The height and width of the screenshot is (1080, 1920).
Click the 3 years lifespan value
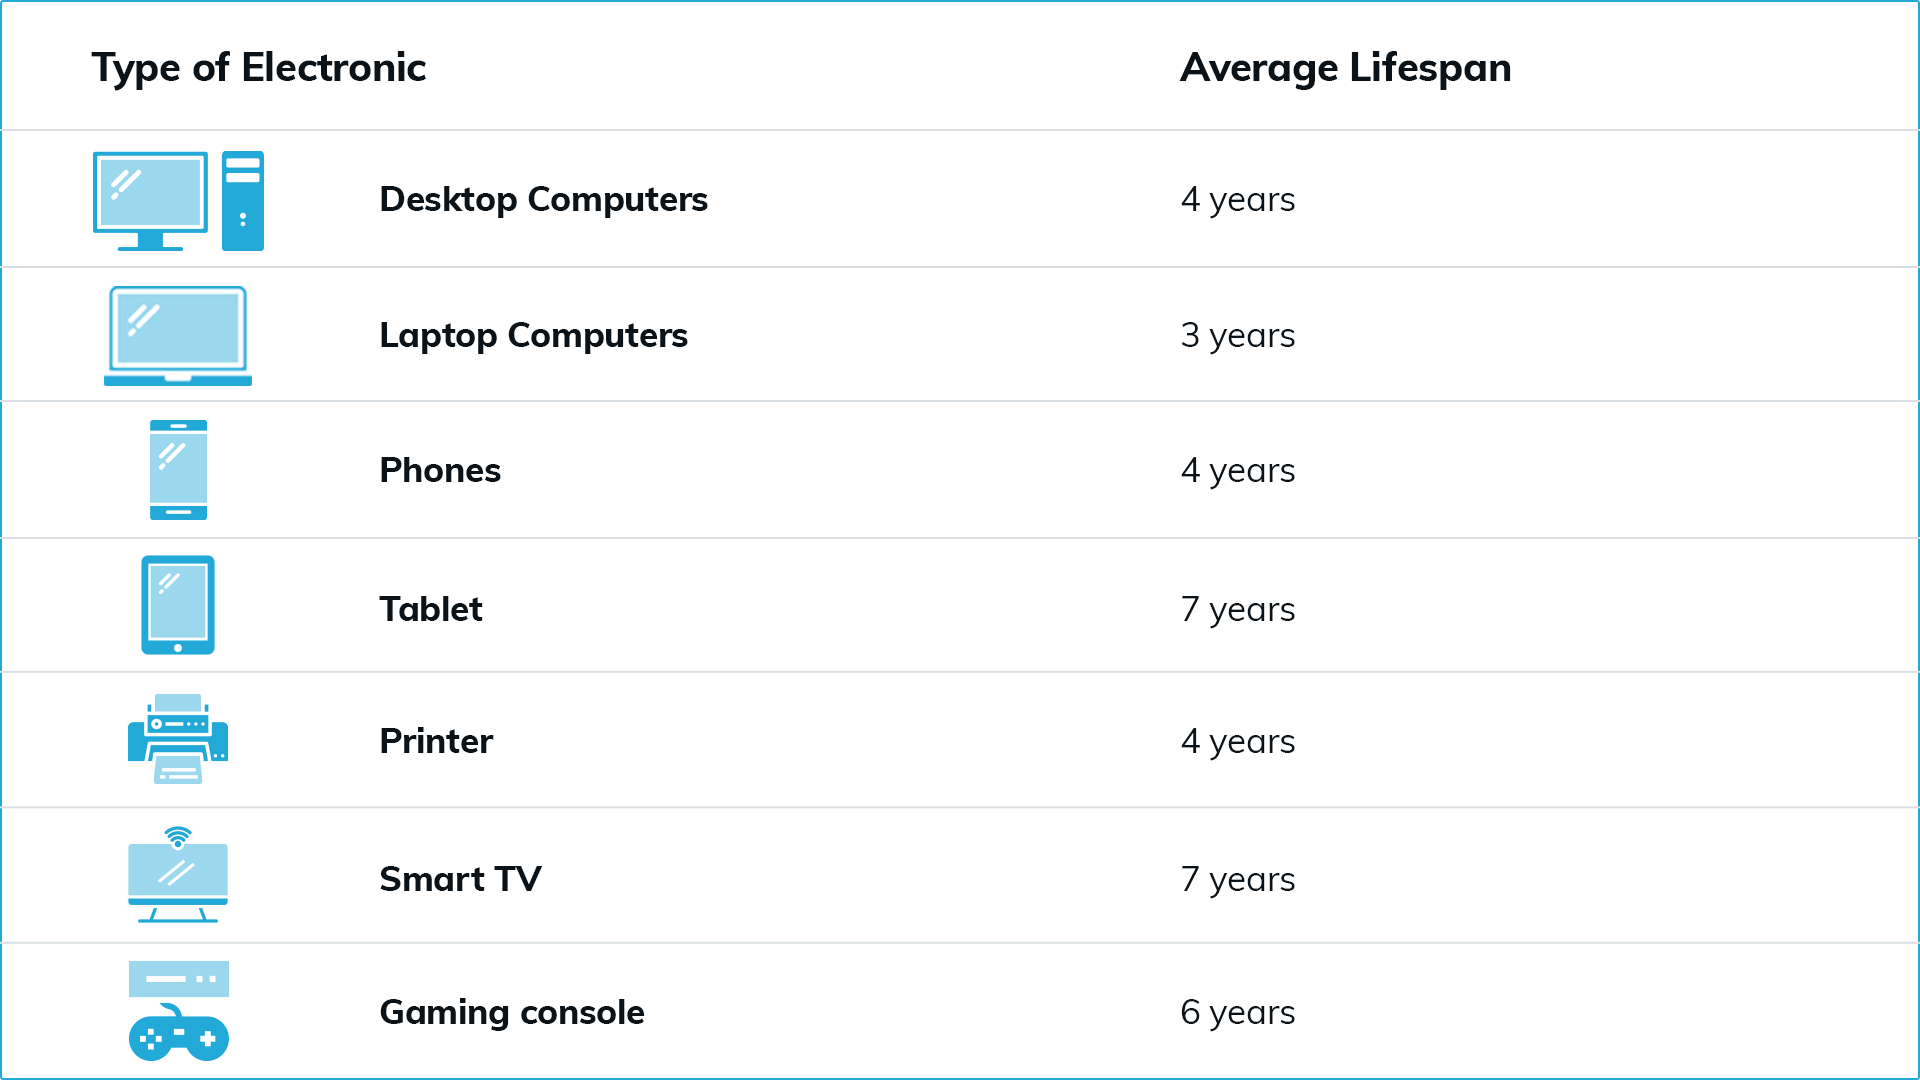pyautogui.click(x=1237, y=336)
